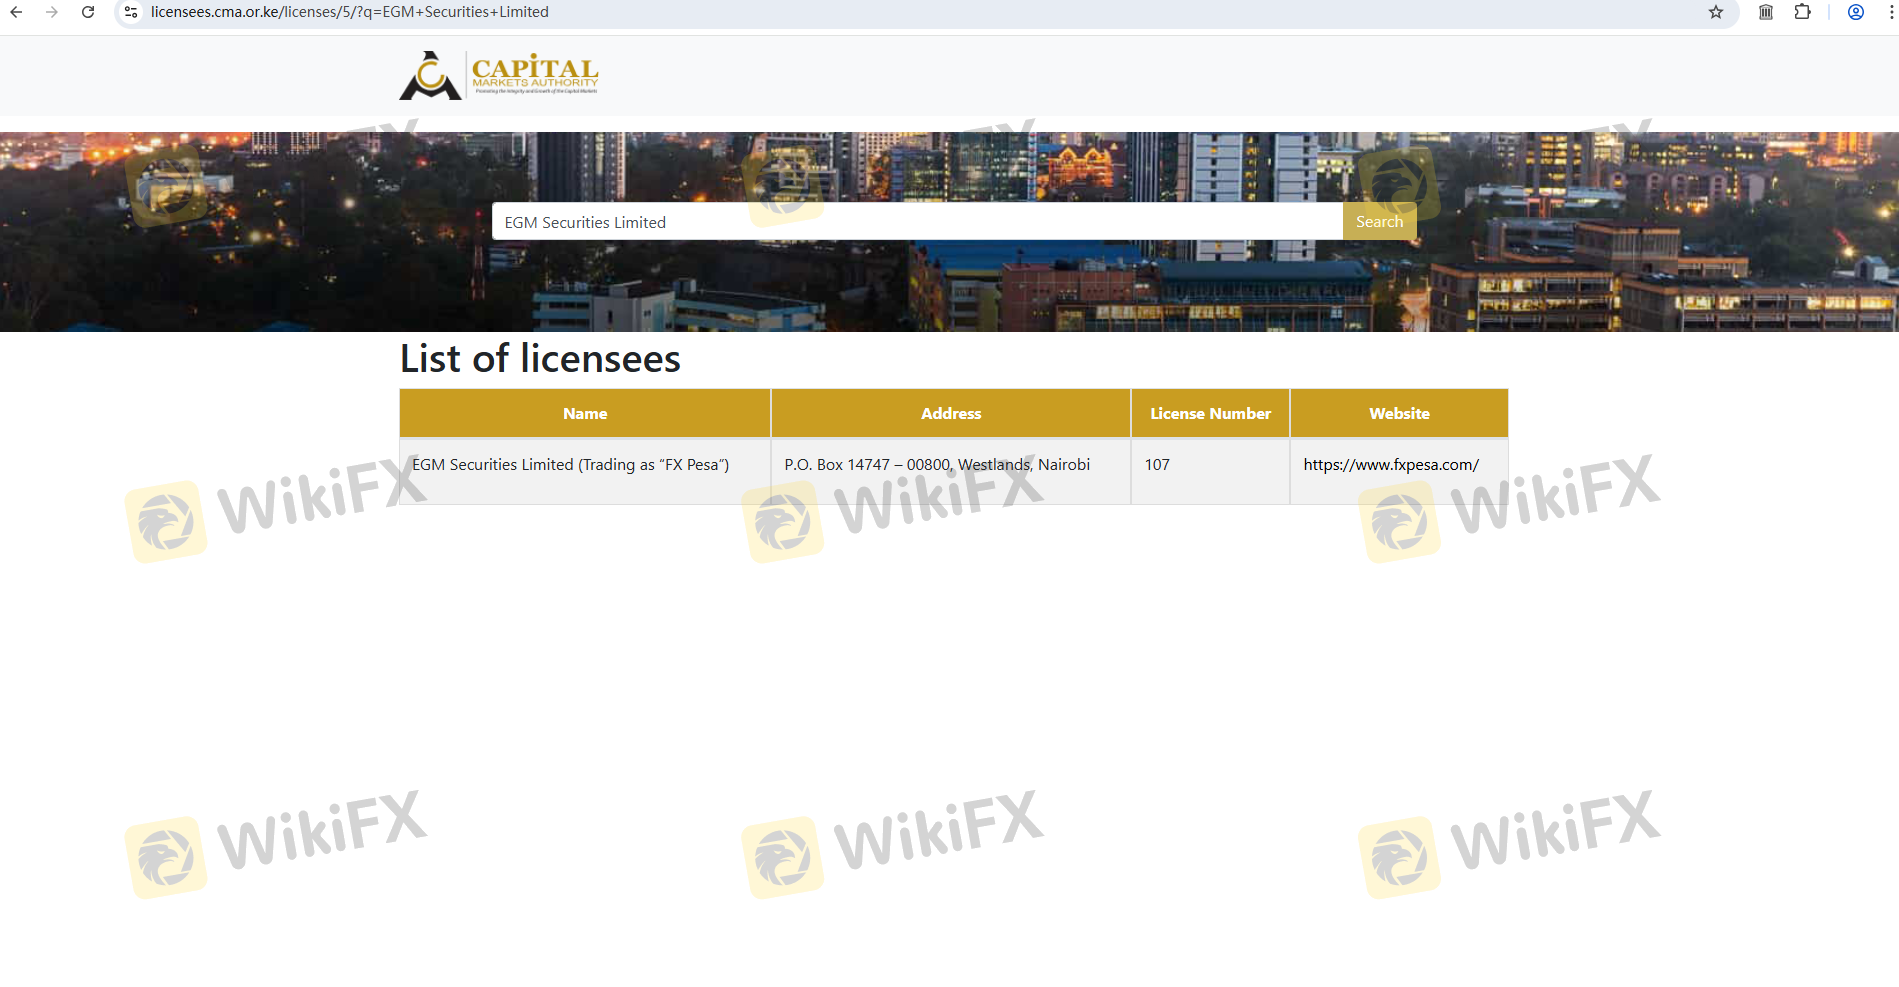Click the Address column header
Screen dimensions: 1899x987
[951, 414]
